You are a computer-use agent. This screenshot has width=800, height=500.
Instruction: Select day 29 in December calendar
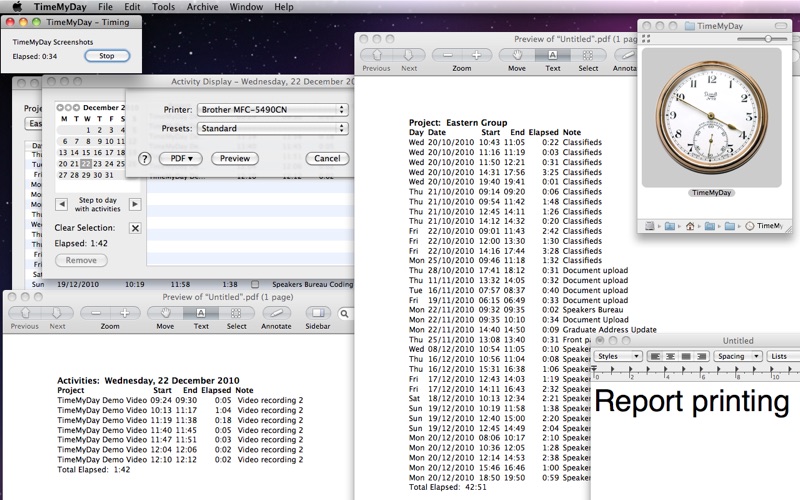pyautogui.click(x=86, y=175)
